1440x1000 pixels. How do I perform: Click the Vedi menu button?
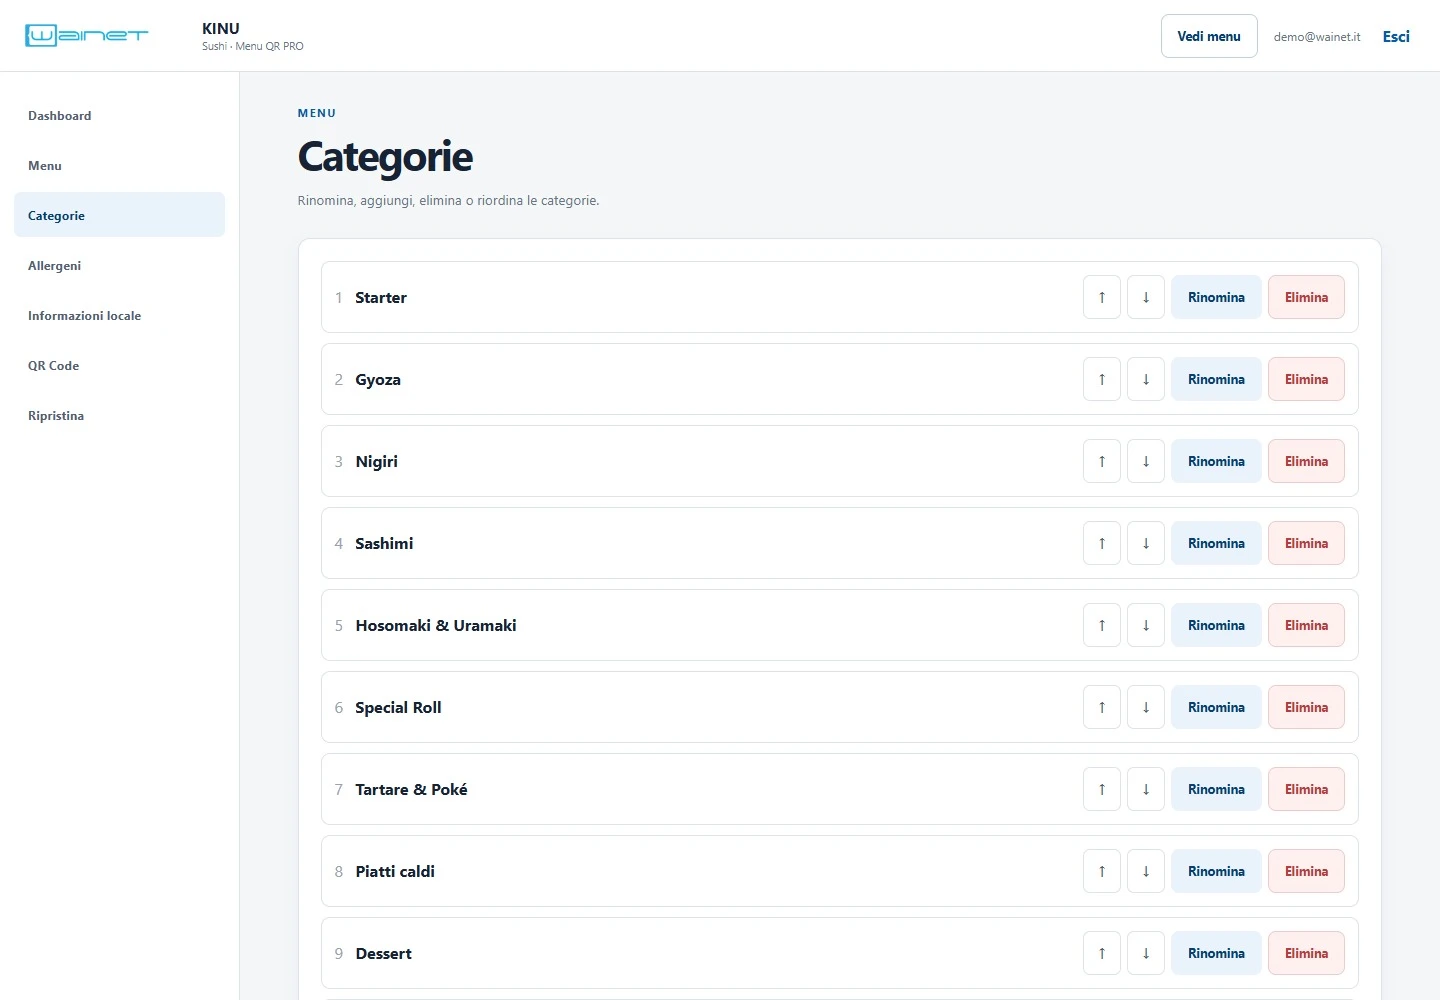[x=1209, y=36]
